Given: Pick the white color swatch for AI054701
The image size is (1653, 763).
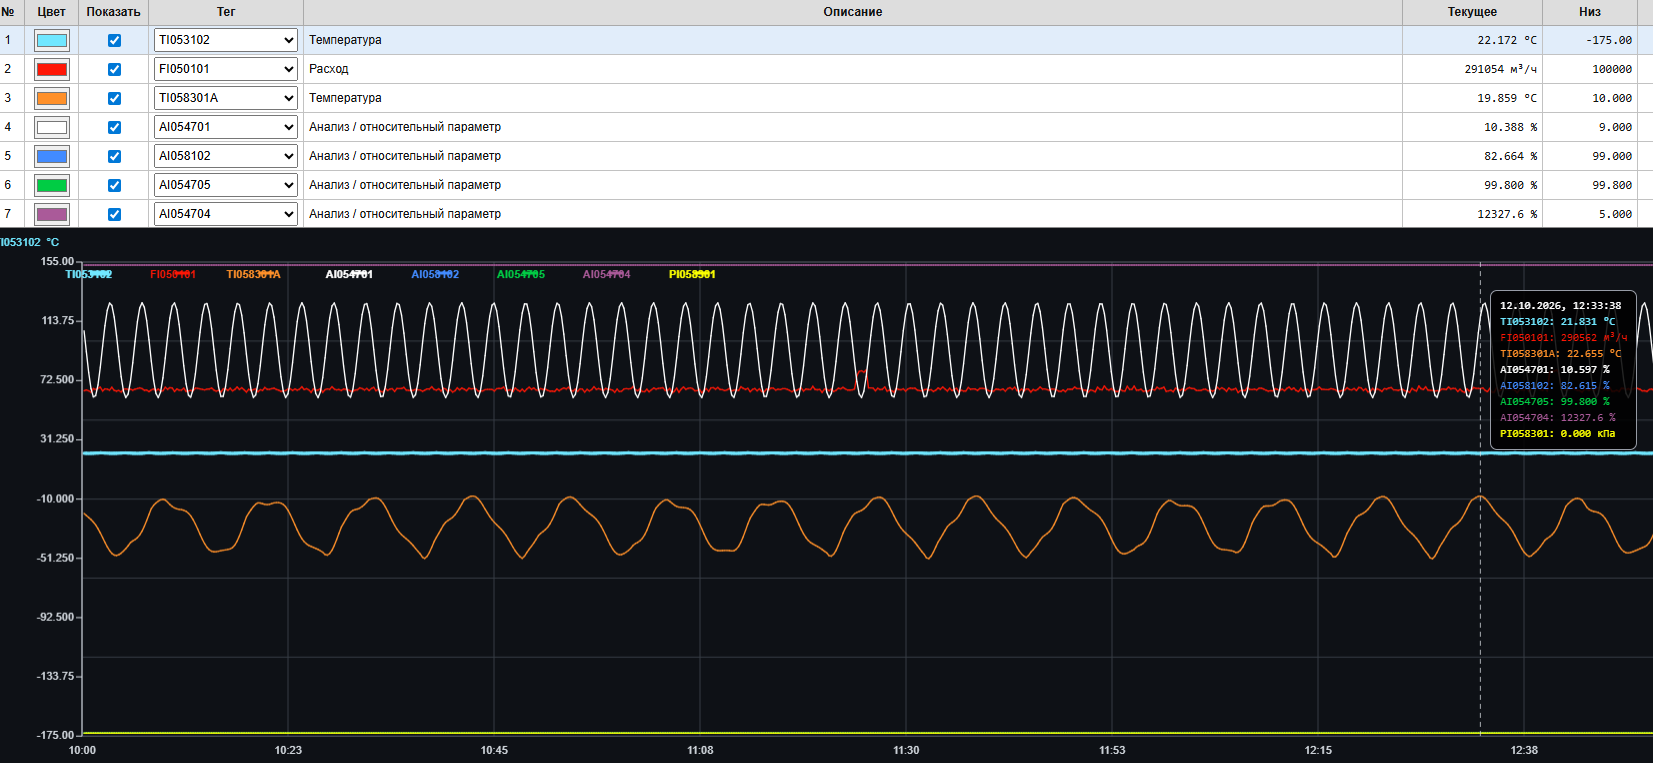Looking at the screenshot, I should click(x=52, y=128).
